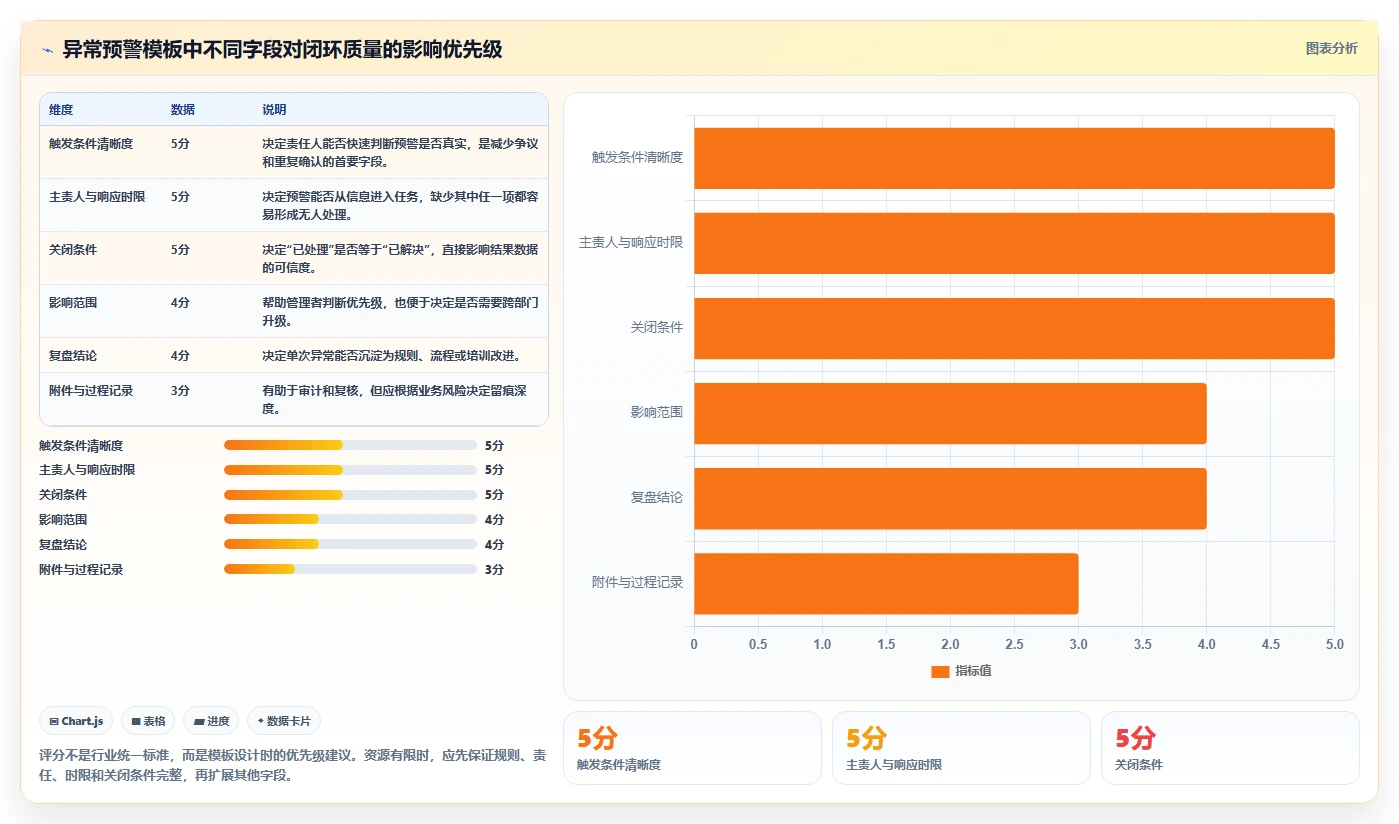Screen dimensions: 1399x824
Task: Select 影响范围 cell in the table
Action: (x=73, y=303)
